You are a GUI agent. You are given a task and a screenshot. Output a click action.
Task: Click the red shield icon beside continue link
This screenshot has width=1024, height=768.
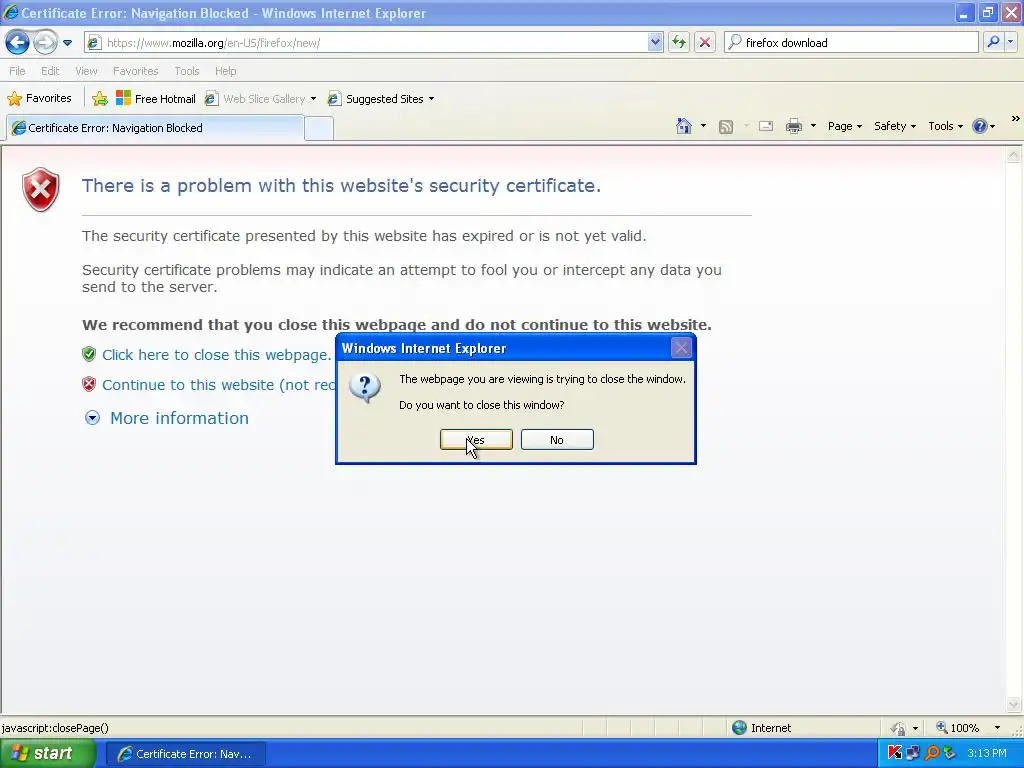89,384
